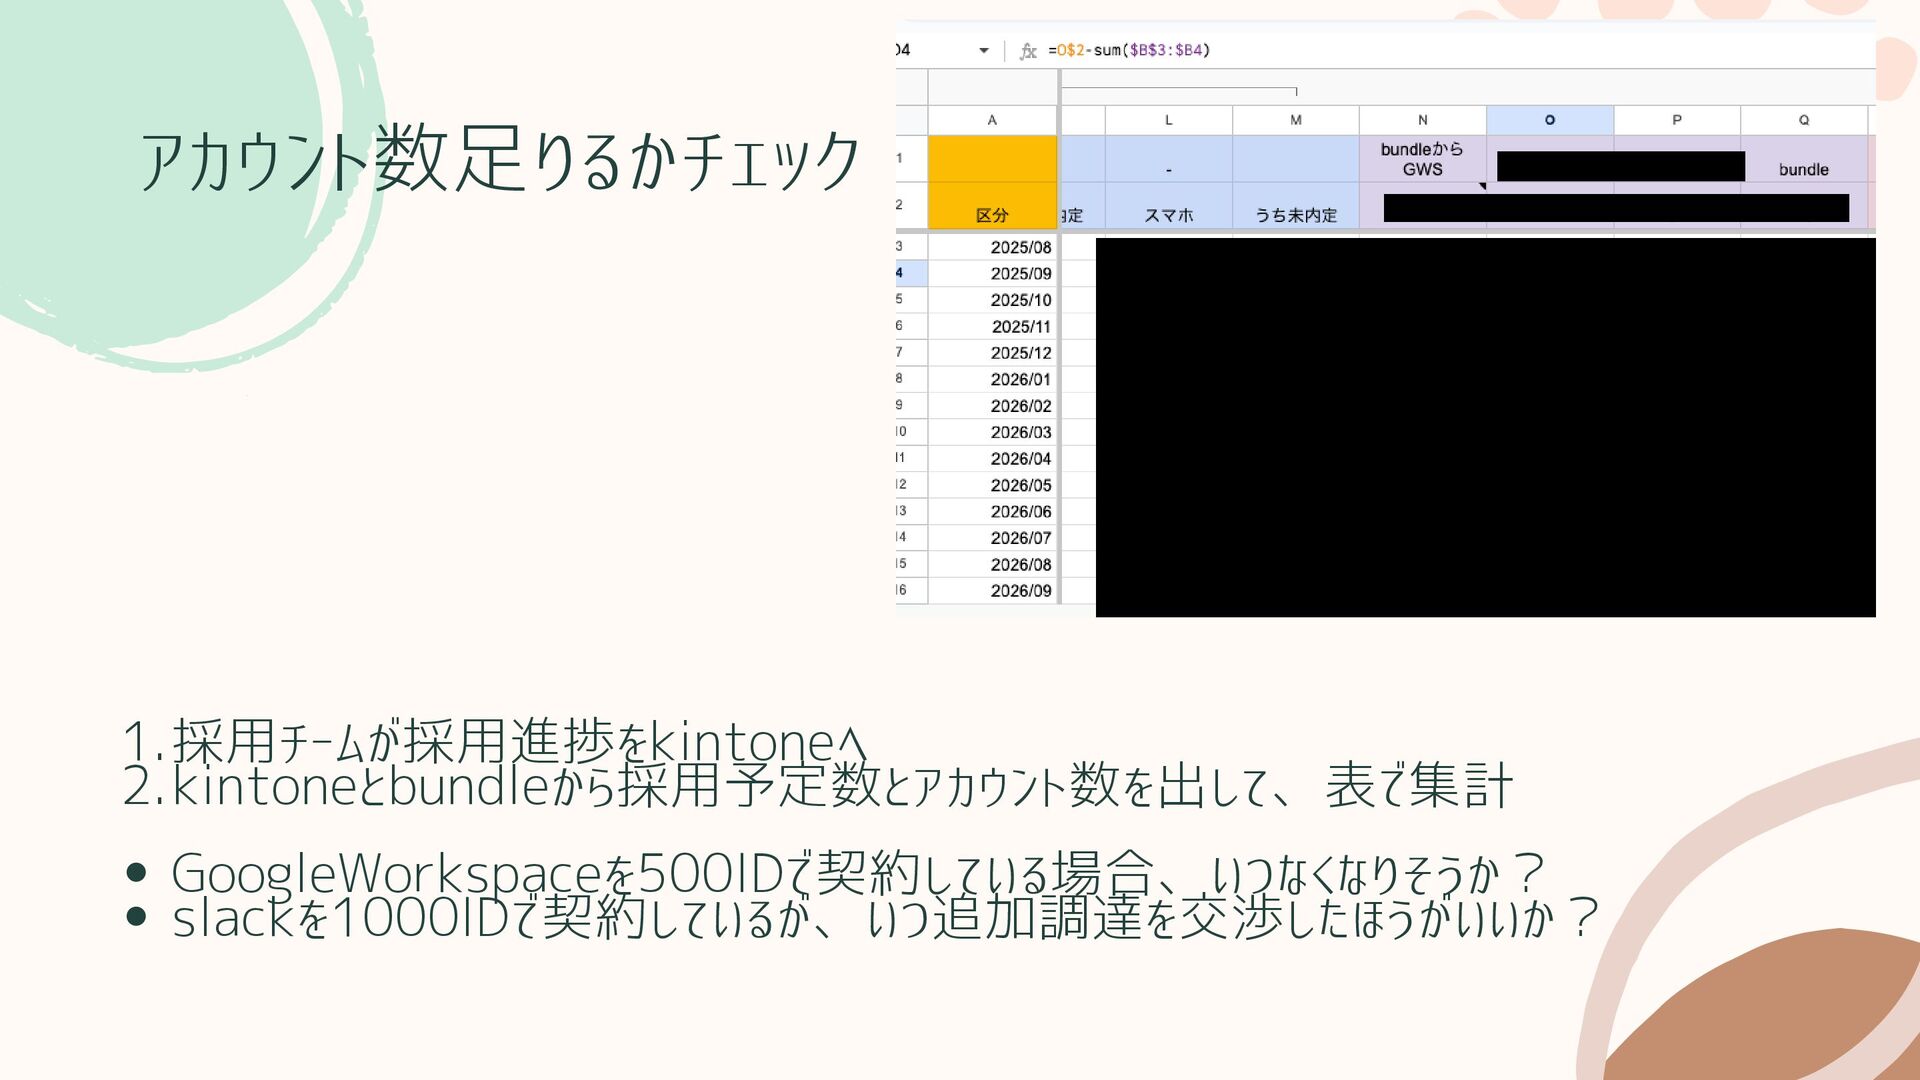Select column M header
Screen dimensions: 1920x1080
point(1296,120)
